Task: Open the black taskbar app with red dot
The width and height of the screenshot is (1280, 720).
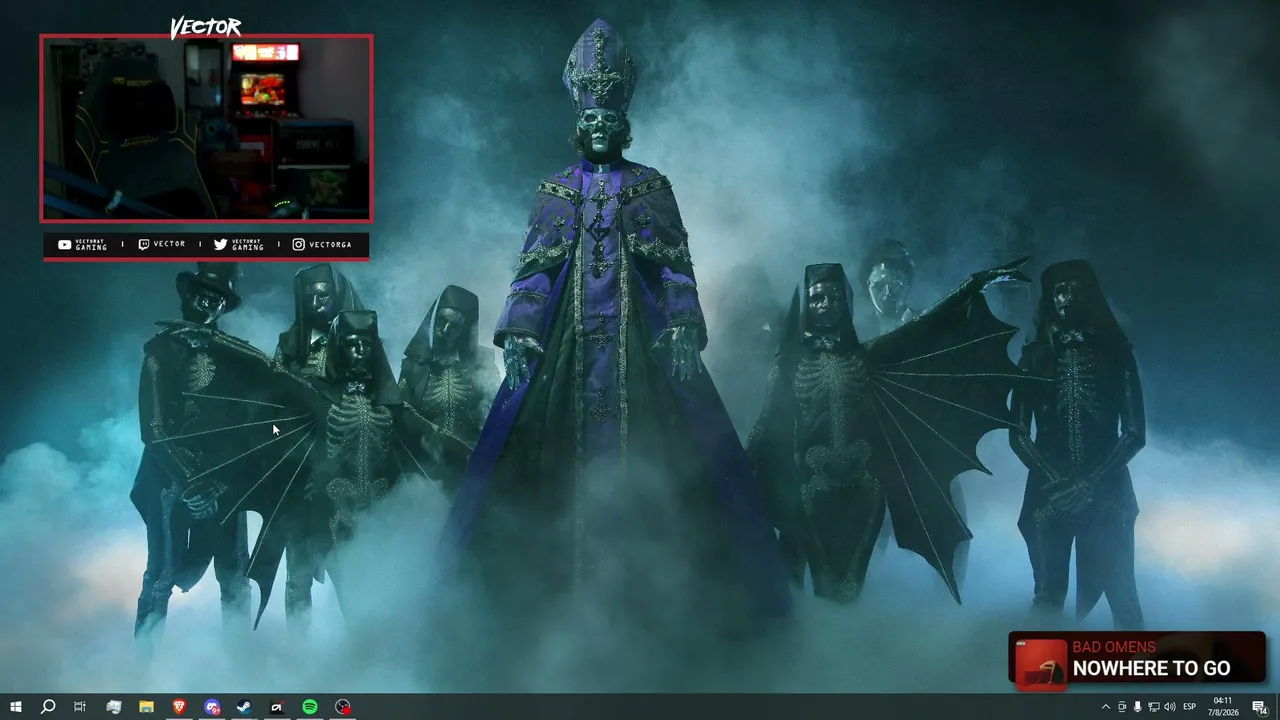Action: [x=277, y=707]
